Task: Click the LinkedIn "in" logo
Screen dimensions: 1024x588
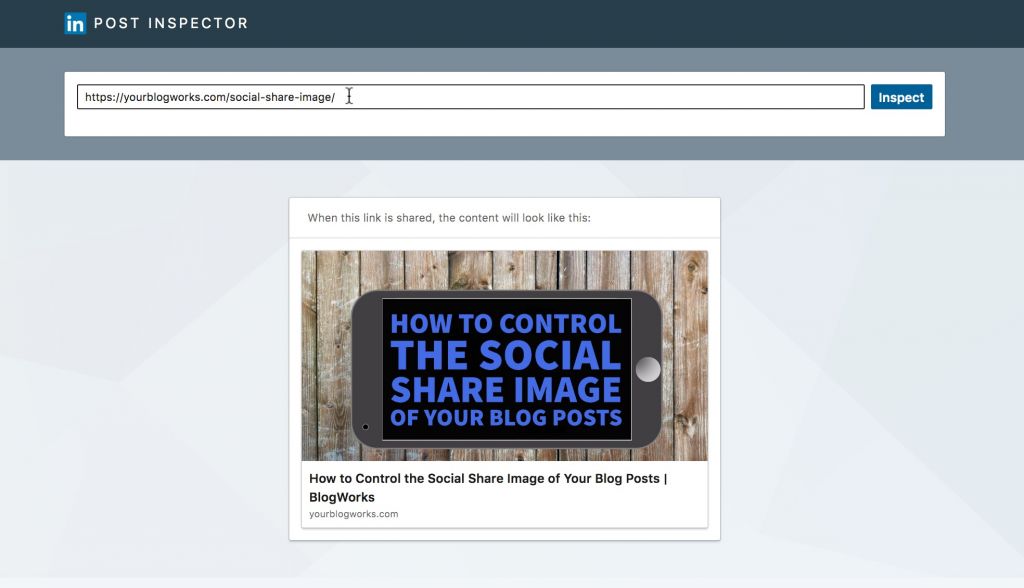Action: point(75,23)
